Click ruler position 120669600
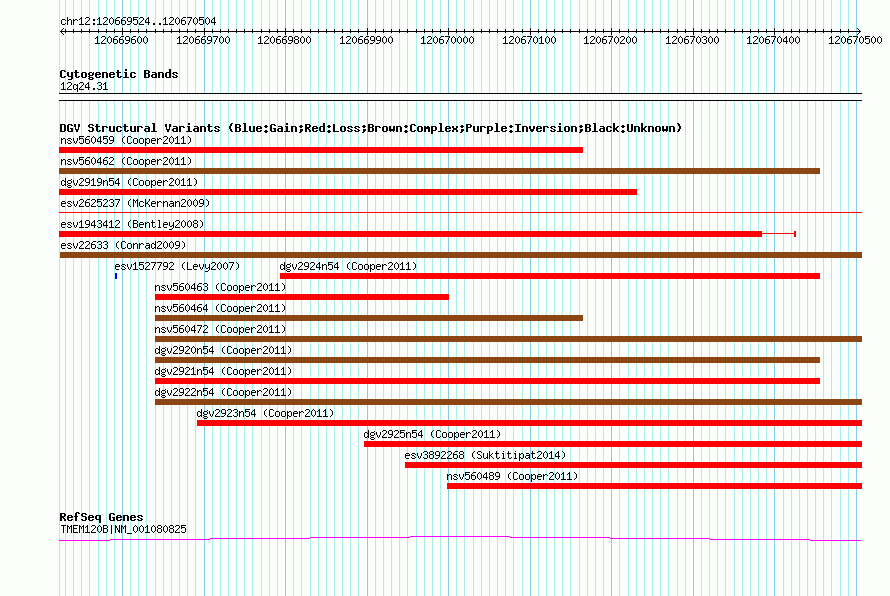890x596 pixels. pos(121,40)
